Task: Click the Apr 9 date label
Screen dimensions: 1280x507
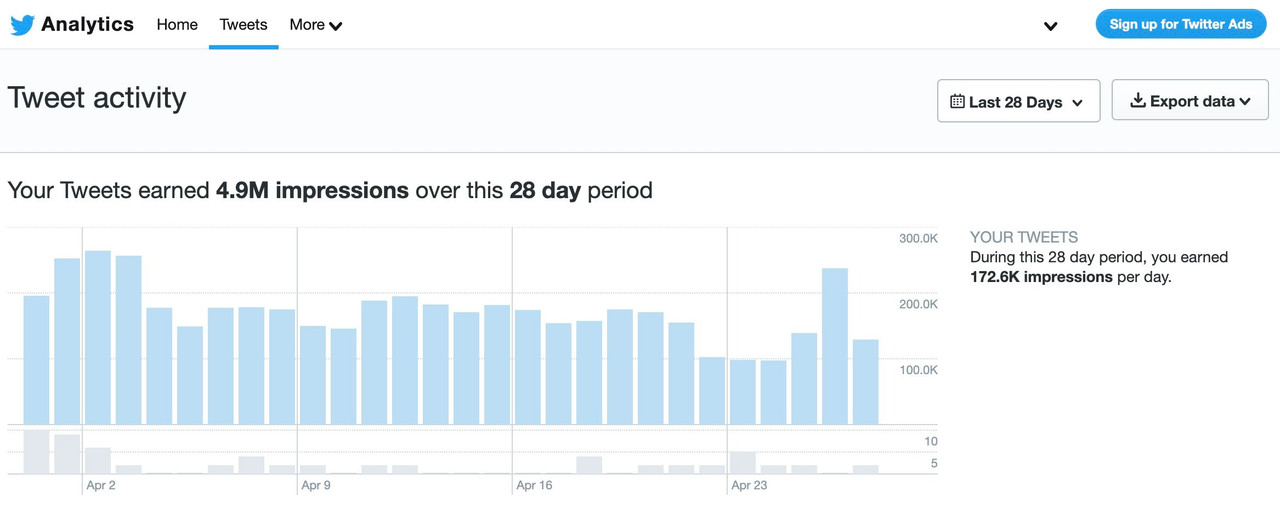Action: point(317,486)
